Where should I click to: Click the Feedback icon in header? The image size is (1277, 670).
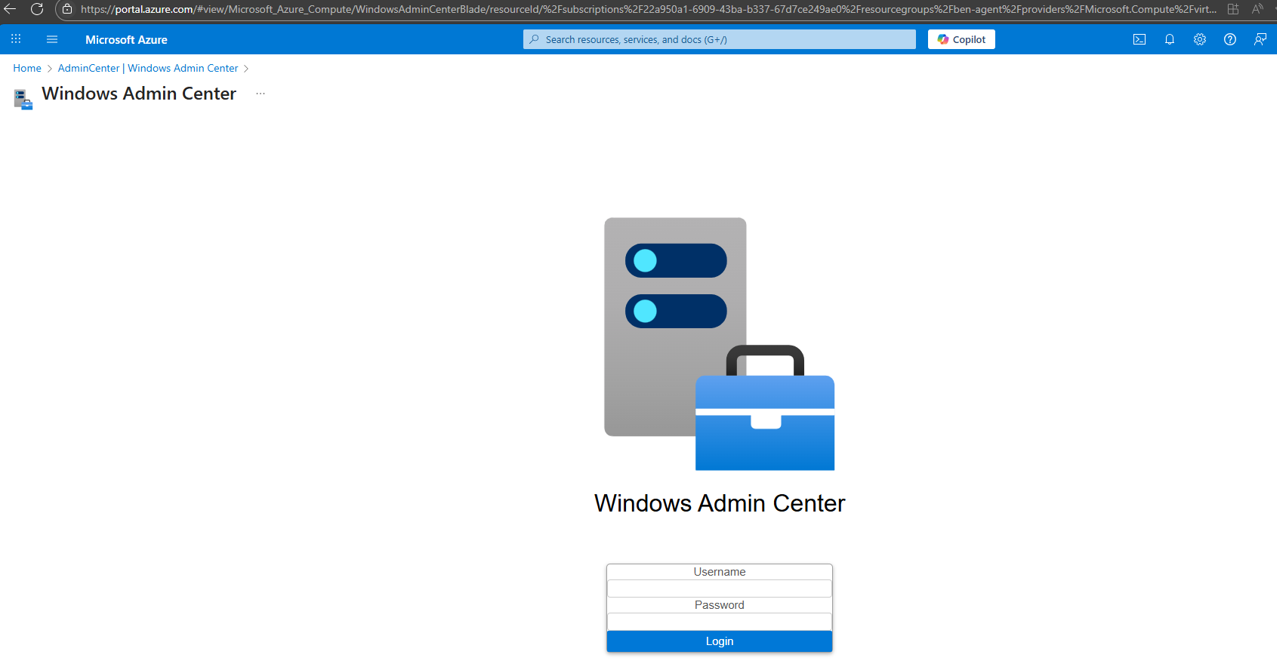pos(1260,40)
